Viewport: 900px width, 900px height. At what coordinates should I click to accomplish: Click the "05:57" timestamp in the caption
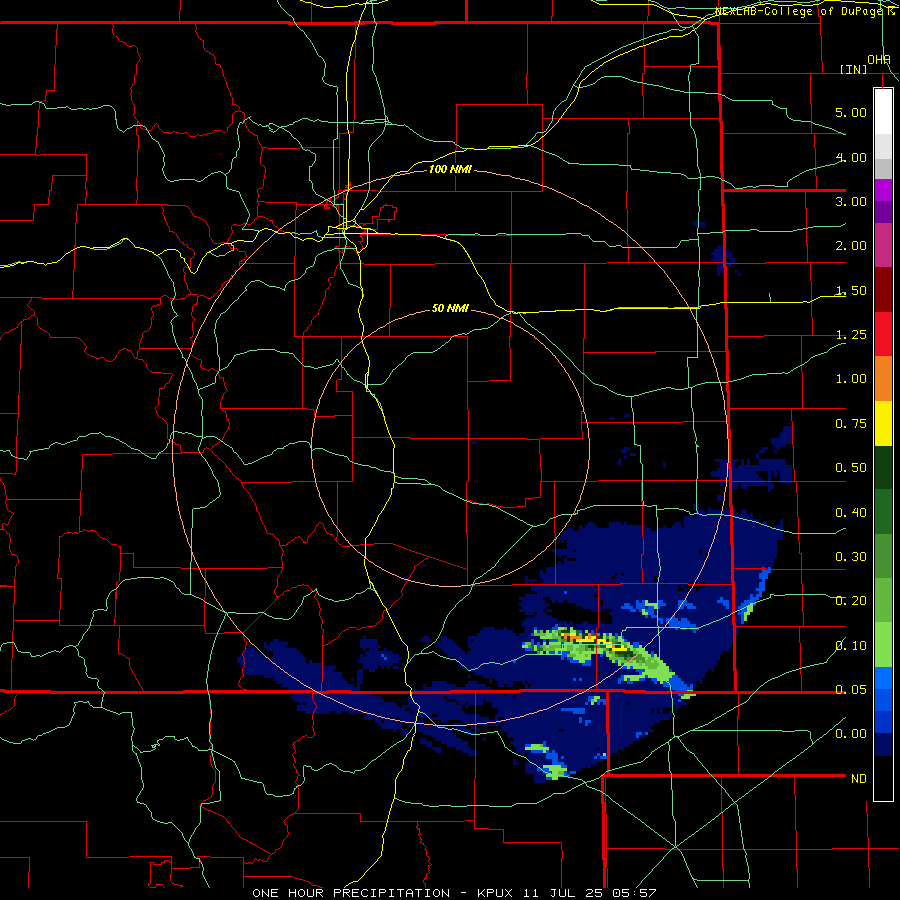(x=634, y=893)
